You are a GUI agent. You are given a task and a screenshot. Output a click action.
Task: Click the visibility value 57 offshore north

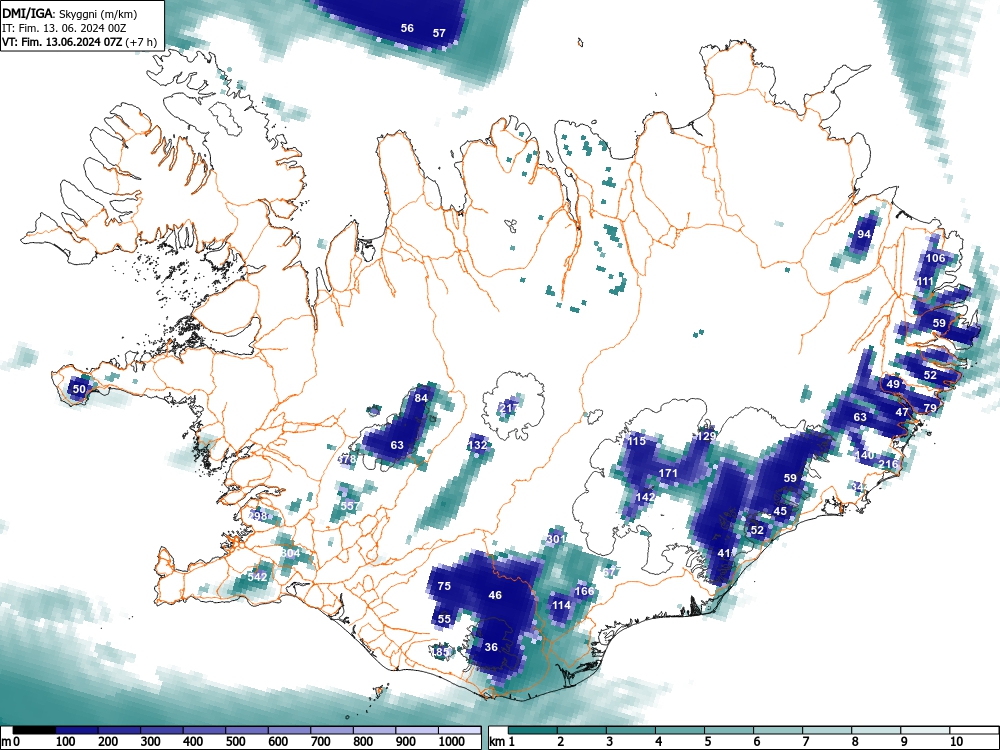click(x=439, y=33)
